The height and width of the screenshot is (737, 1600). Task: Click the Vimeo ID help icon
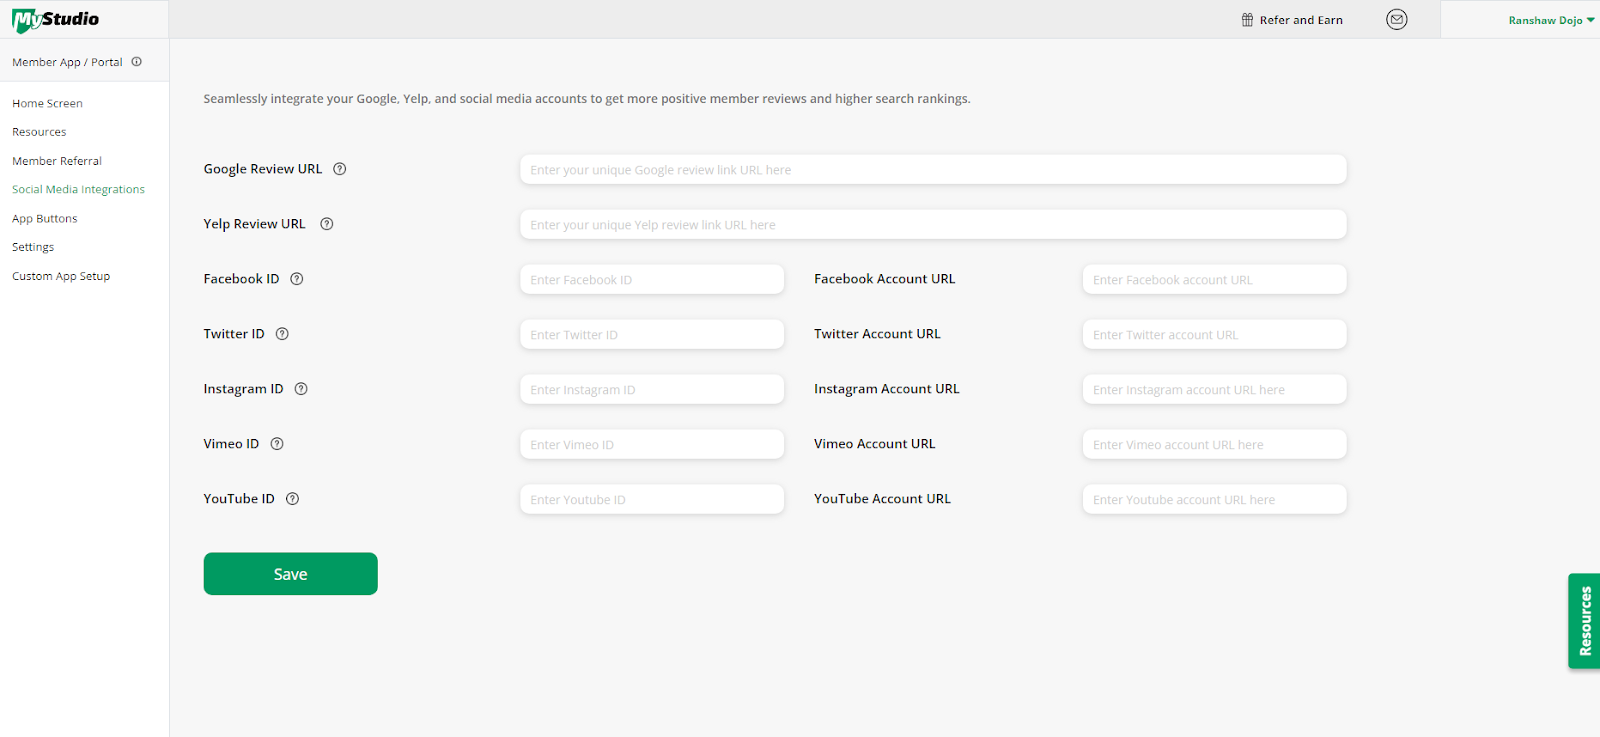pyautogui.click(x=277, y=444)
